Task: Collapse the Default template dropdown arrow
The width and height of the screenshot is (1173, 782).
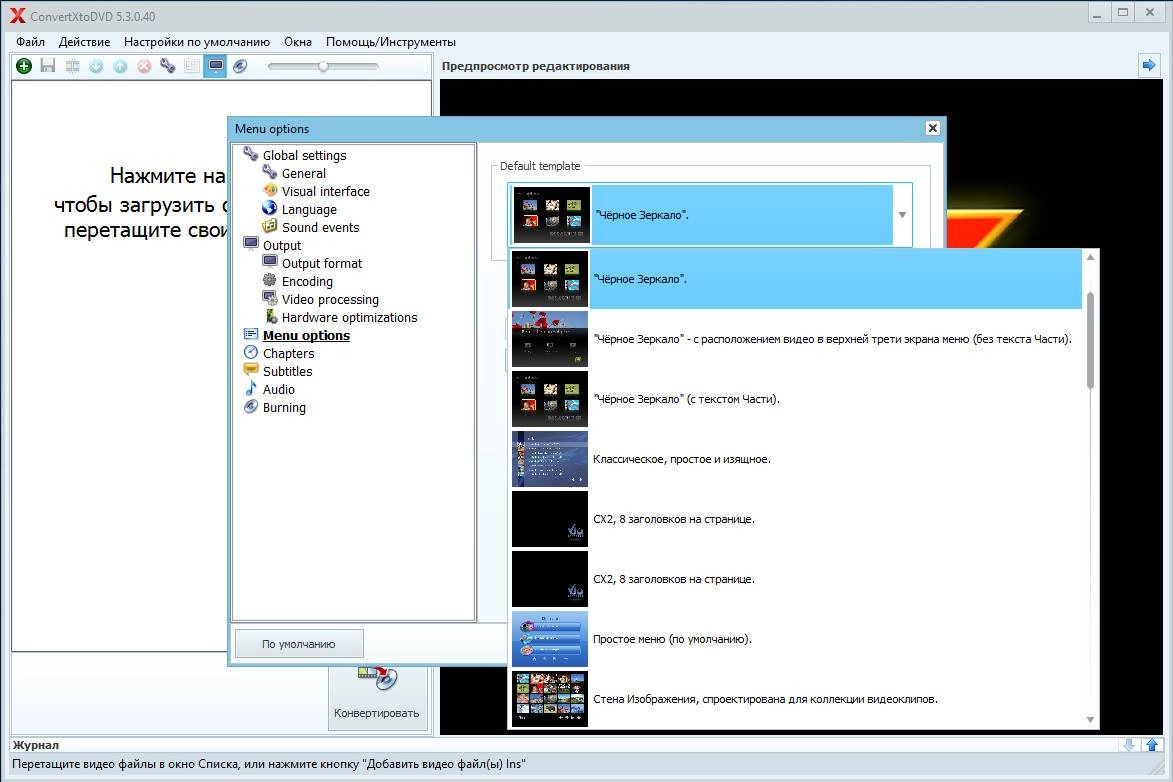Action: 902,215
